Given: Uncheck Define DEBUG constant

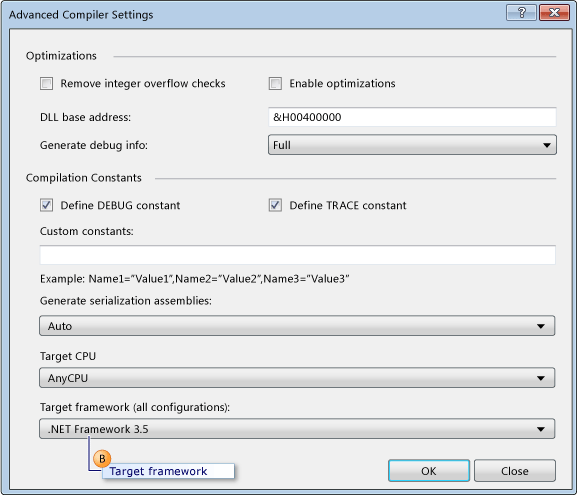Looking at the screenshot, I should point(46,205).
